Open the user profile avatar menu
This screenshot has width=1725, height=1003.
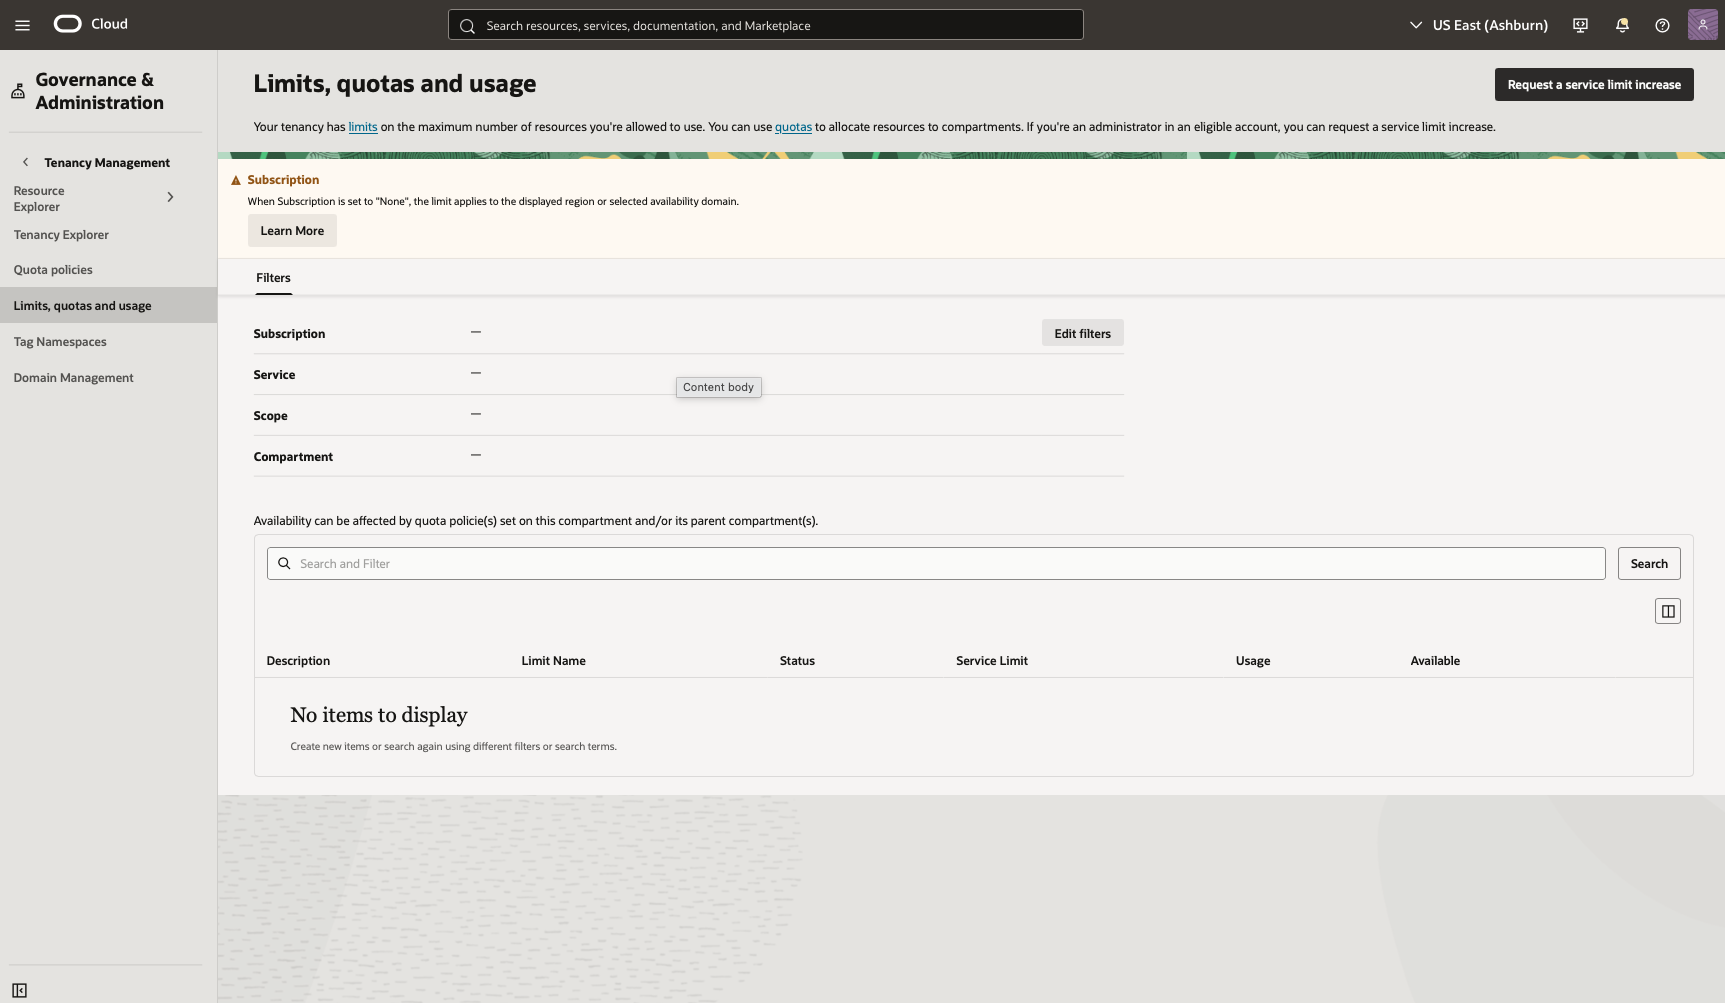click(1702, 25)
